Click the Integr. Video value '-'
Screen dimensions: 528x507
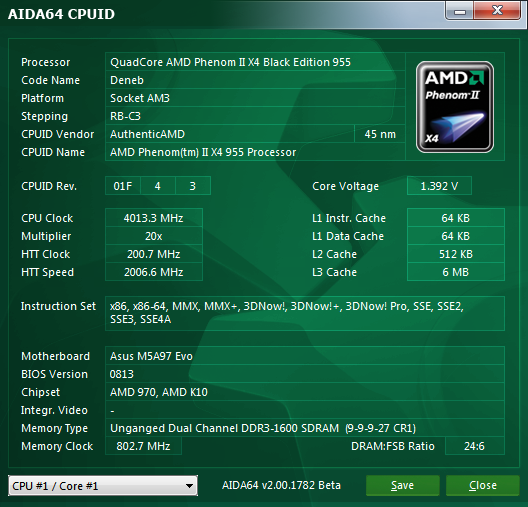[x=112, y=410]
